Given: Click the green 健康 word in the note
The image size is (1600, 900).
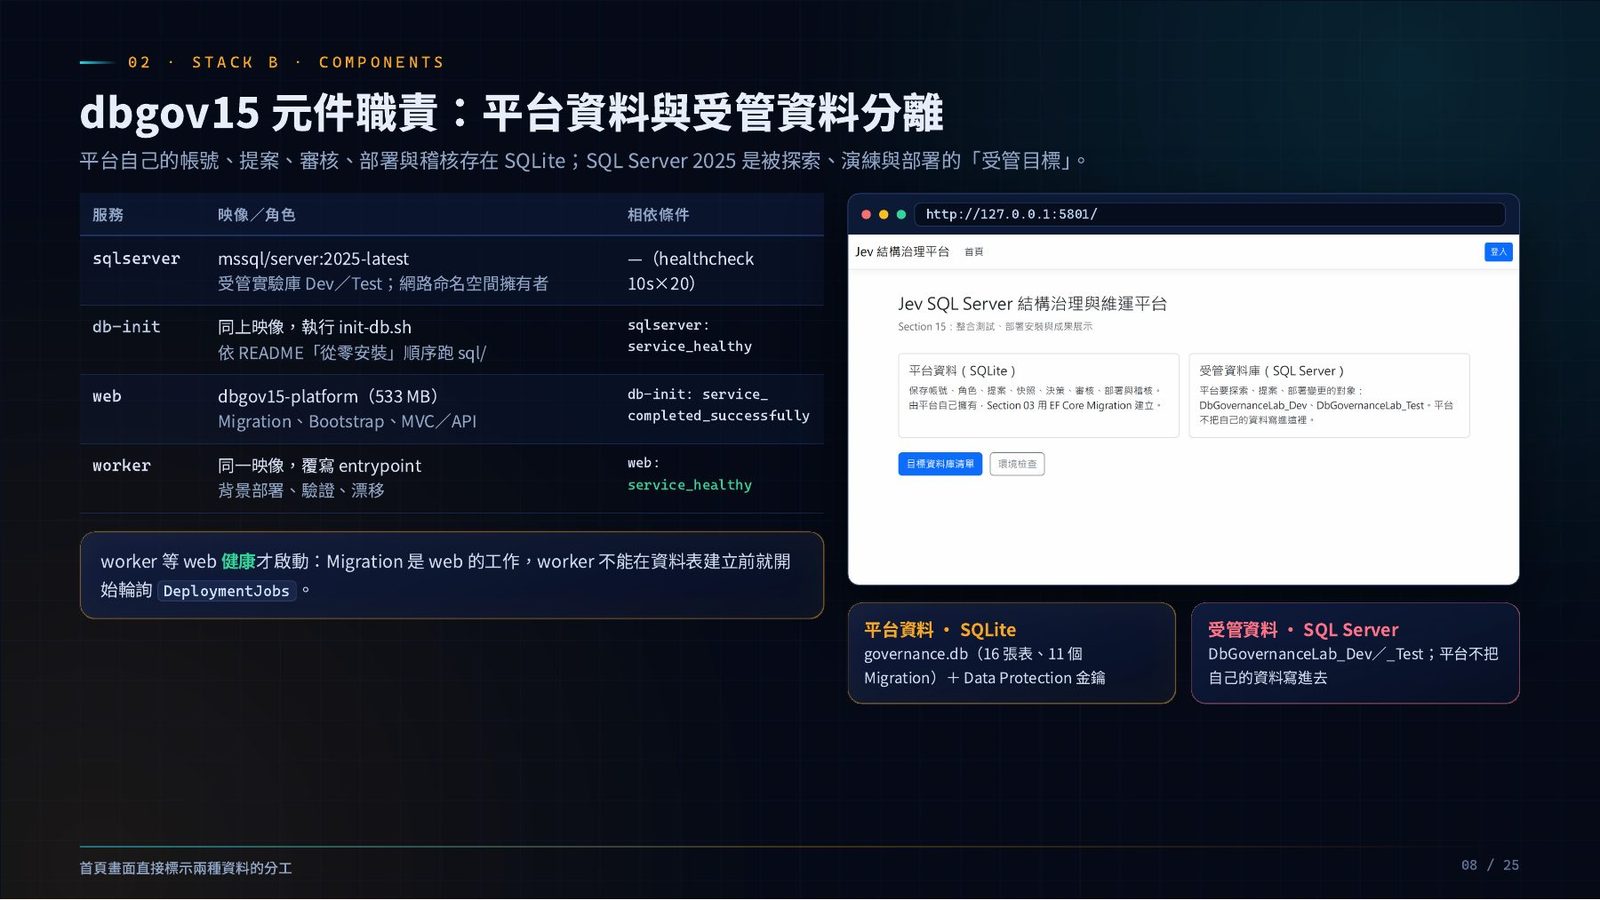Looking at the screenshot, I should 238,562.
